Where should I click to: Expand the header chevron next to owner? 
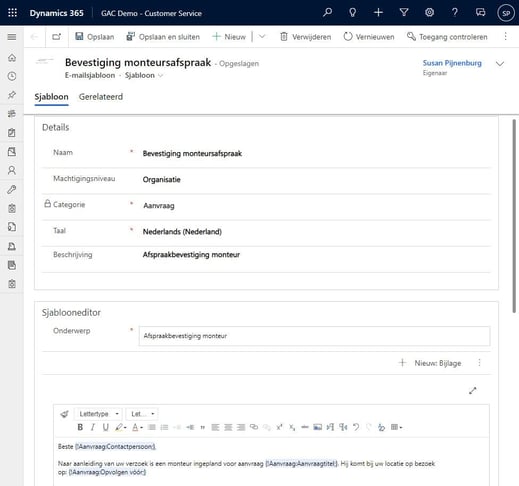(x=500, y=64)
